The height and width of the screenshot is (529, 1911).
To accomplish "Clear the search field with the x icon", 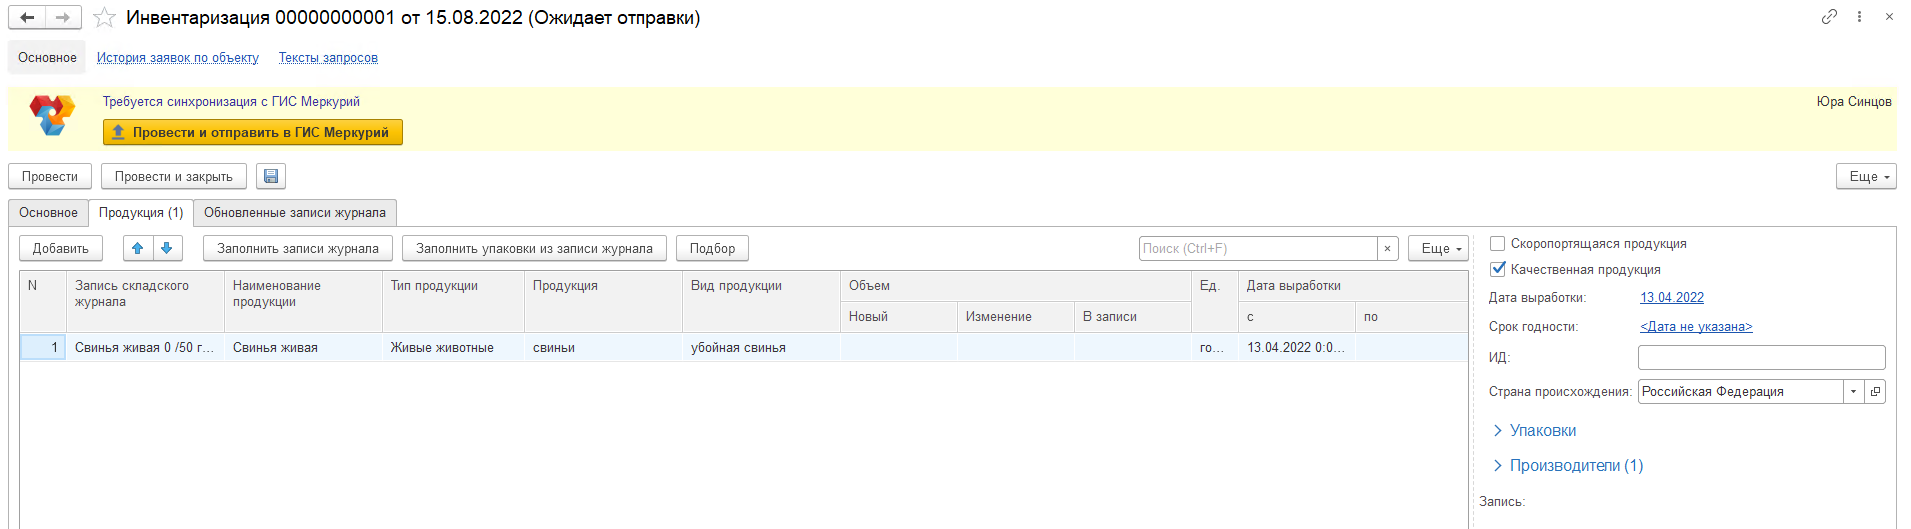I will (1387, 248).
